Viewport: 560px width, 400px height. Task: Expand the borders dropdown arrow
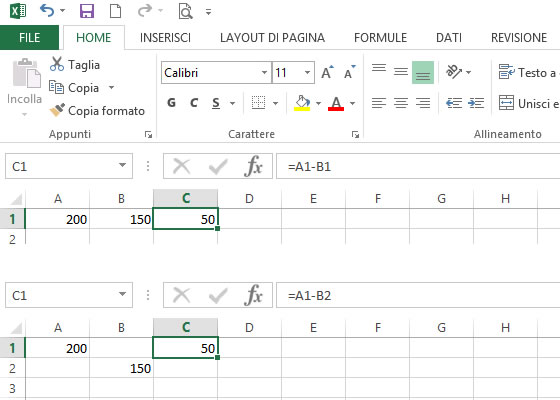(275, 104)
